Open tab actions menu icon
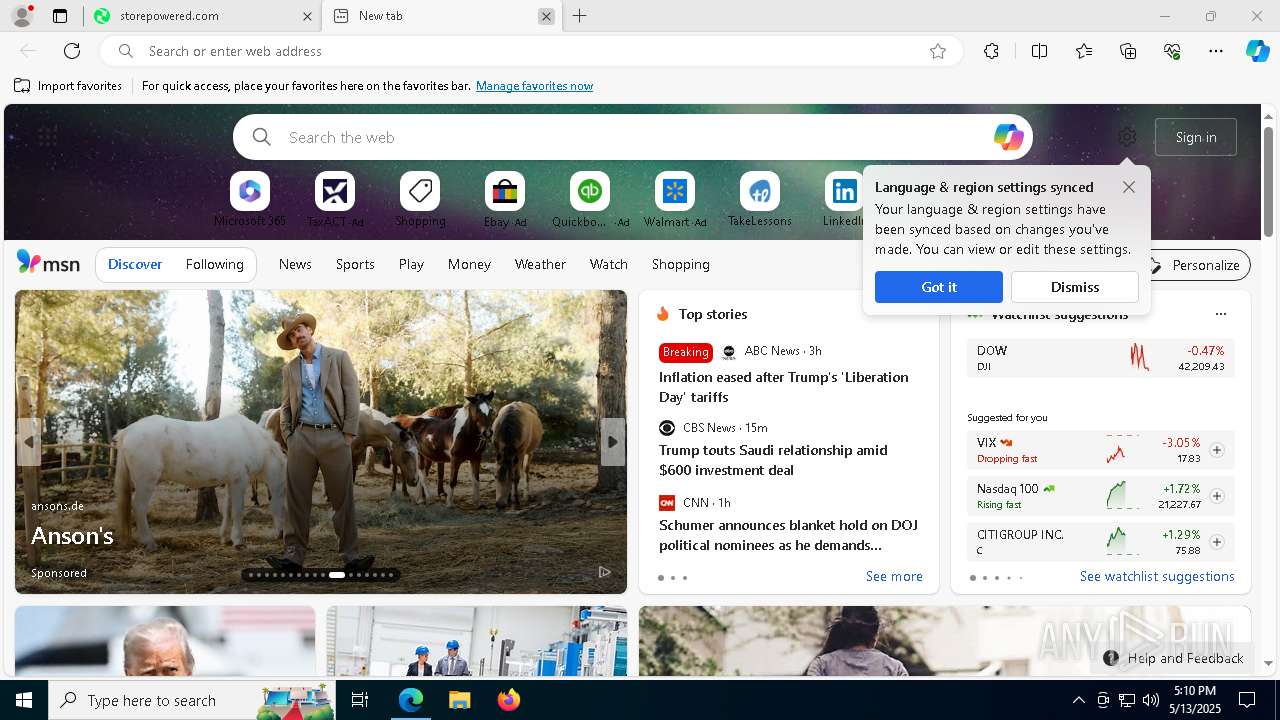The height and width of the screenshot is (720, 1280). 60,16
